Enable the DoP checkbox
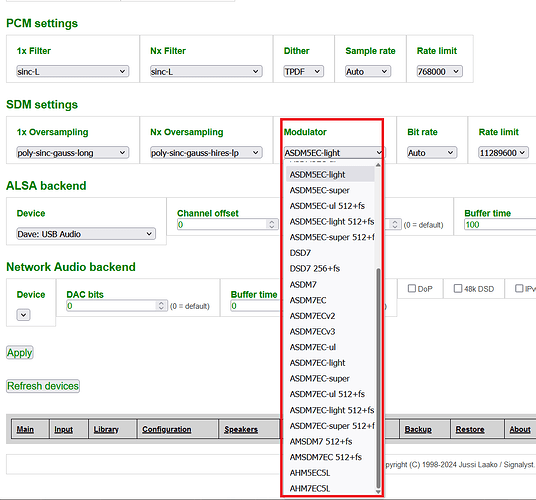 412,288
